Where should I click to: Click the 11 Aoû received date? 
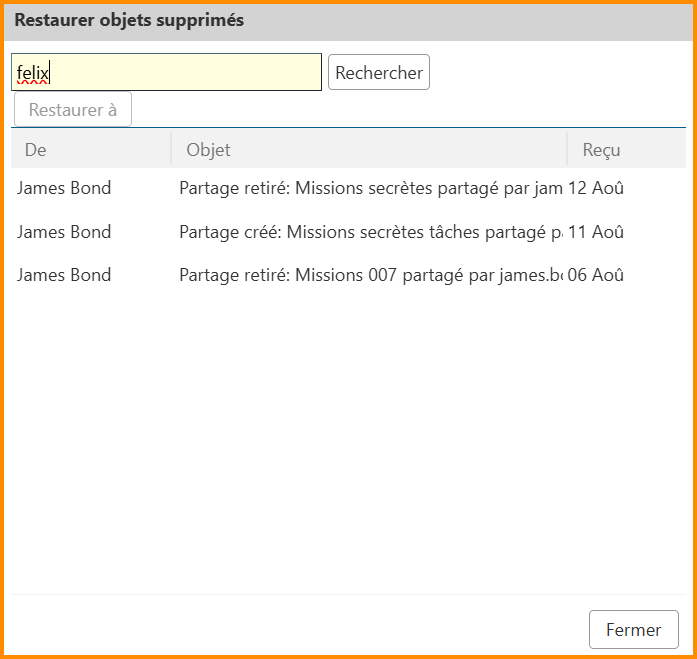[595, 232]
